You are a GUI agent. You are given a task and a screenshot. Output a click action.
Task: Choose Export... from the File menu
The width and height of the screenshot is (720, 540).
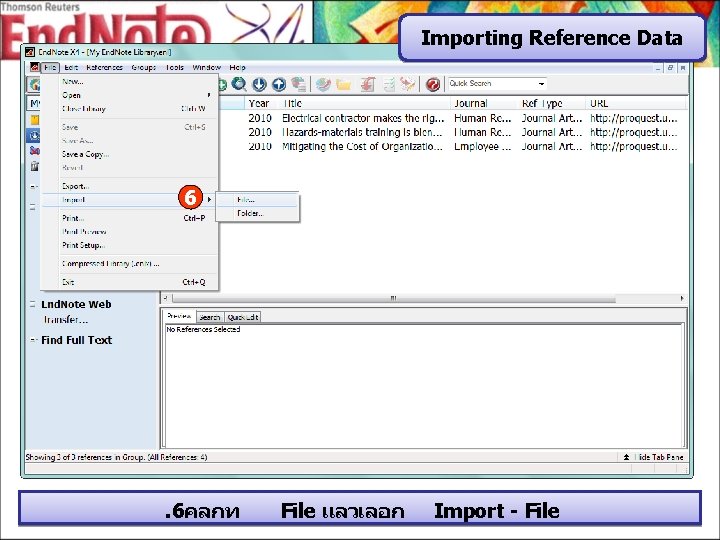pyautogui.click(x=129, y=186)
